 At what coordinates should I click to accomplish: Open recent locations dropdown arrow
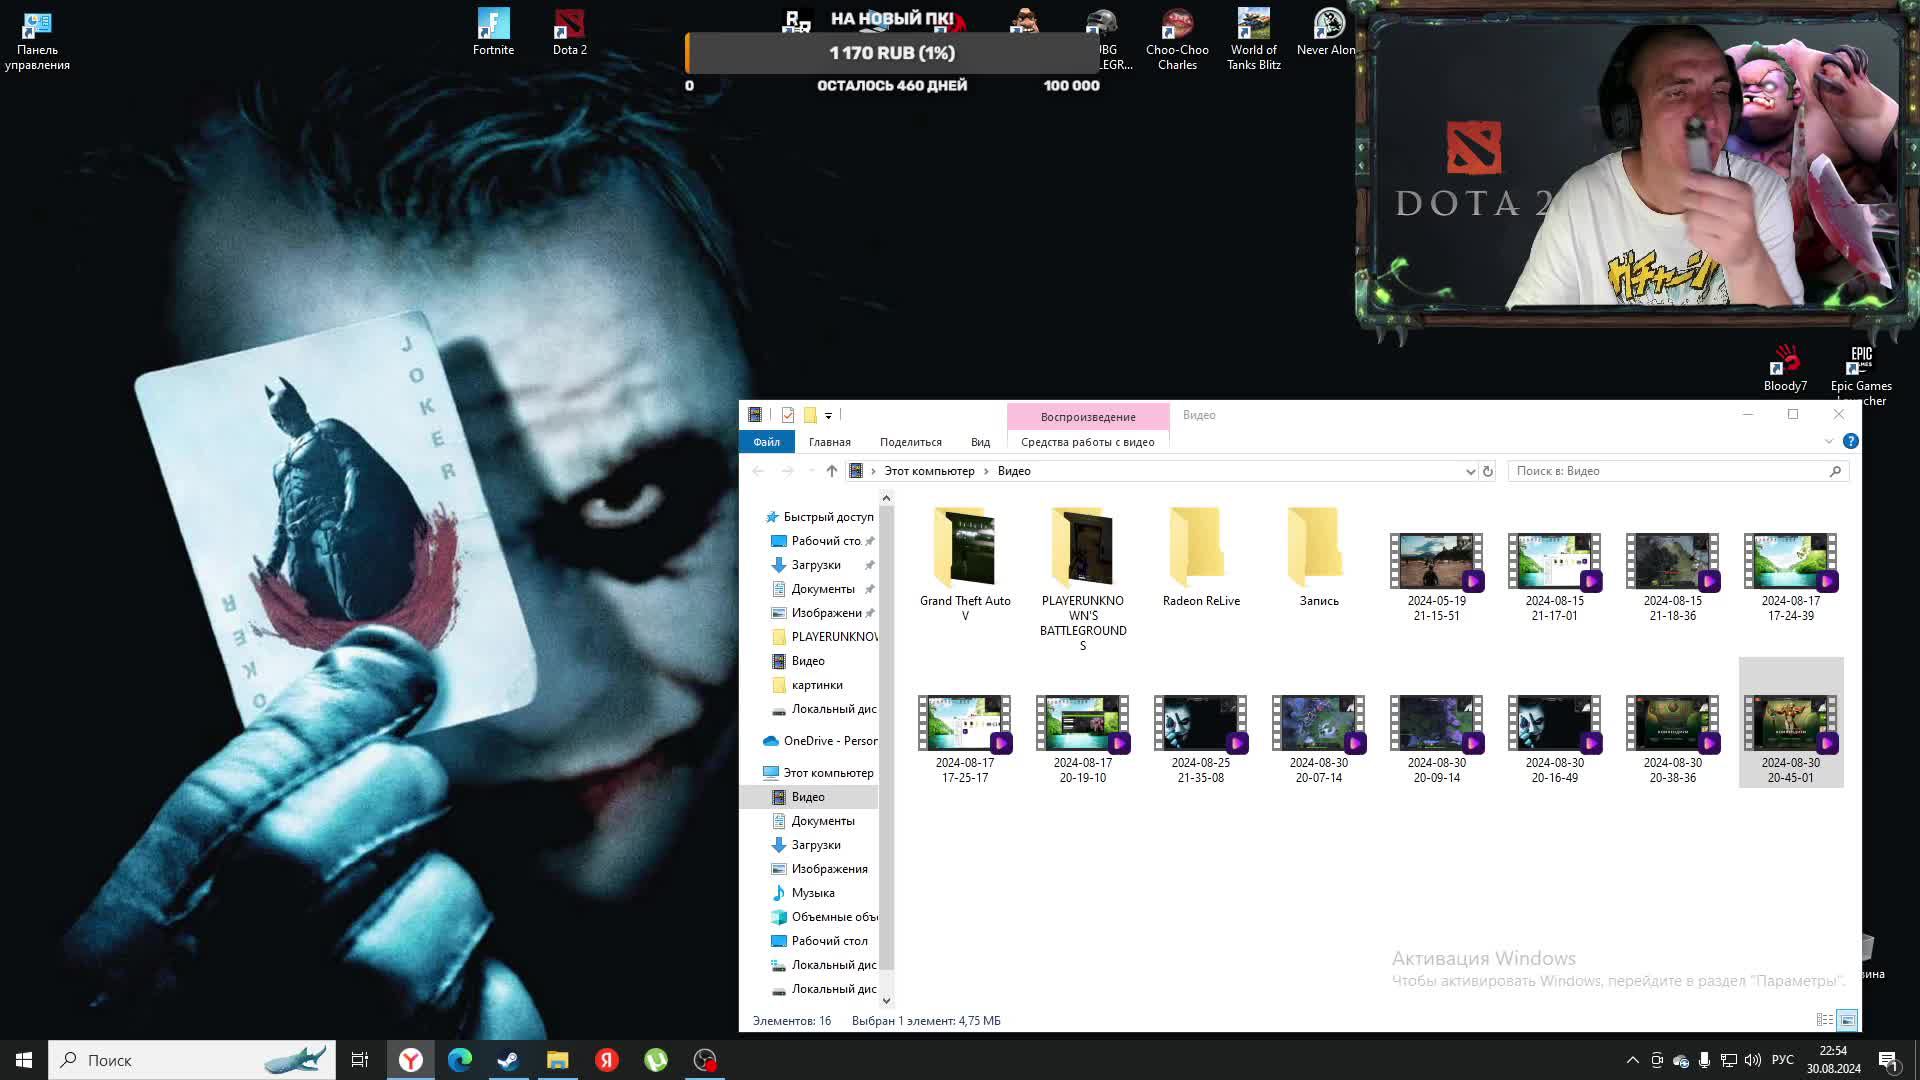(811, 471)
